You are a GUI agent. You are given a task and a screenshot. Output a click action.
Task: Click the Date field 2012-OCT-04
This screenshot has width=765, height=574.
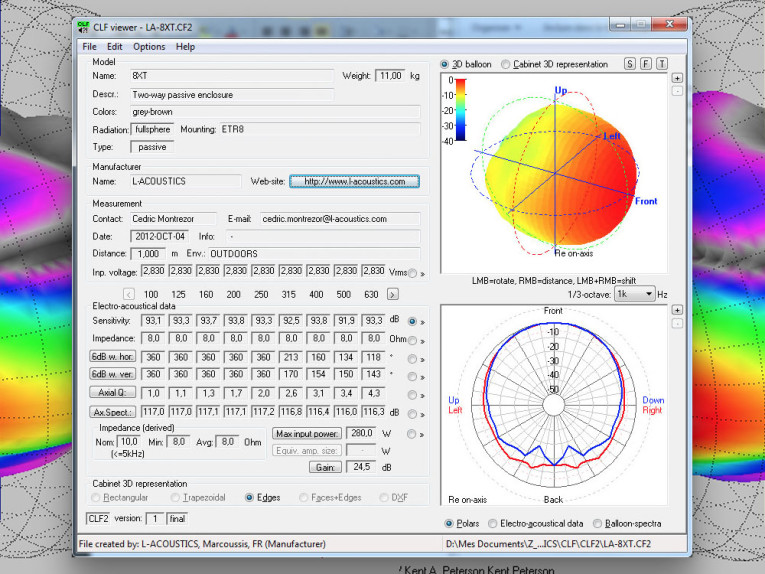click(160, 237)
